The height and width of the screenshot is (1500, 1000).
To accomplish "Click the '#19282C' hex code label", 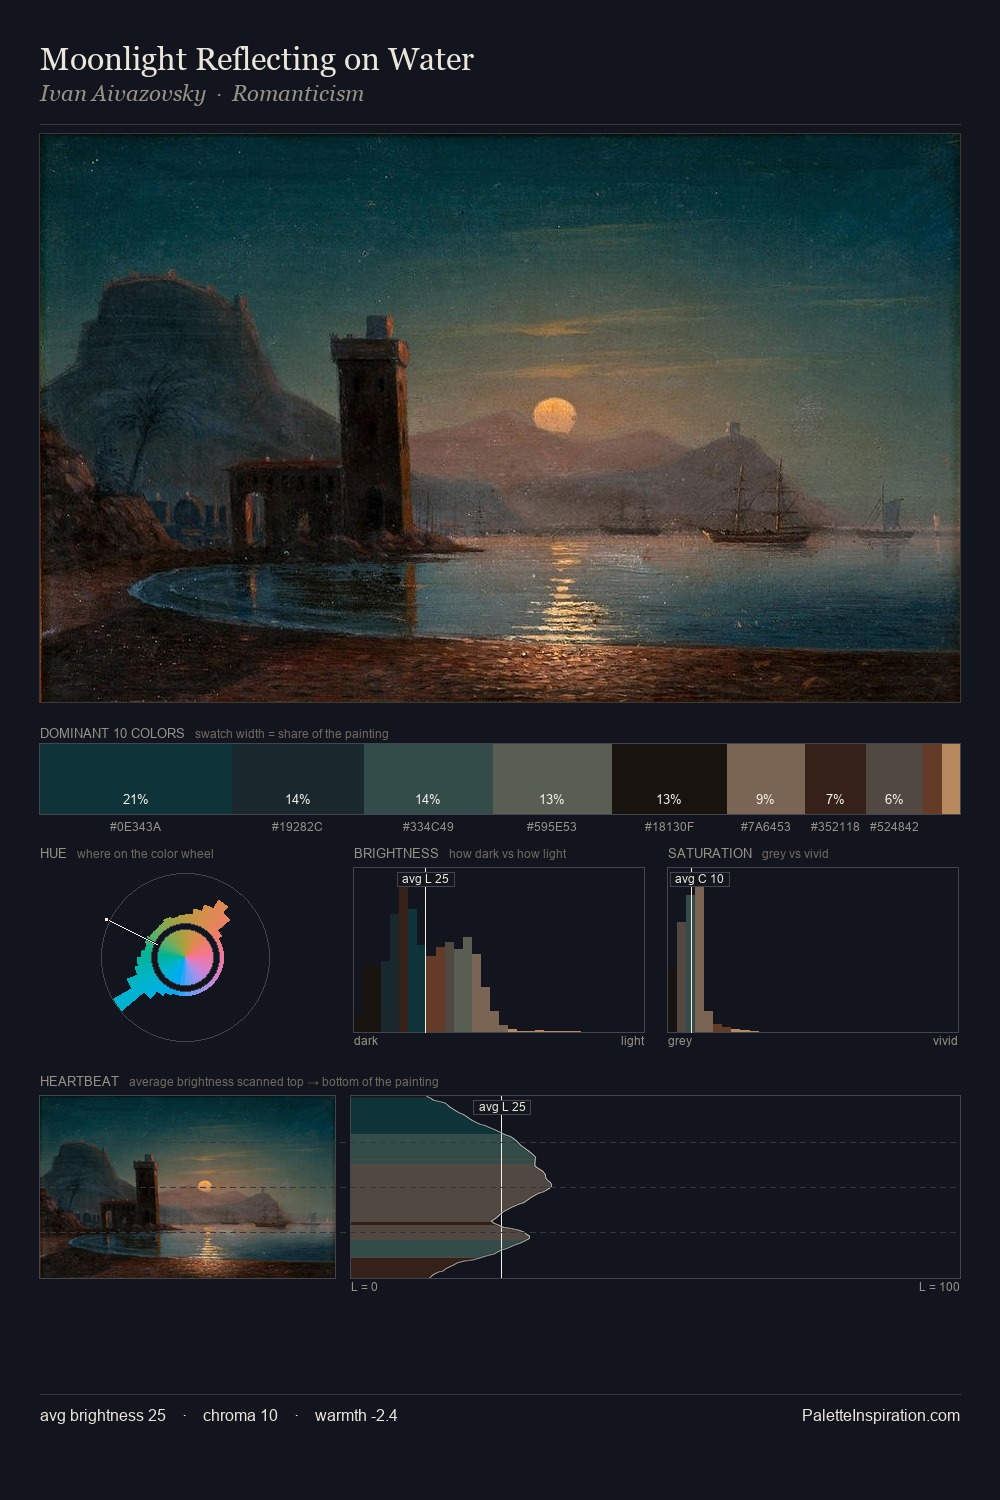I will (297, 827).
